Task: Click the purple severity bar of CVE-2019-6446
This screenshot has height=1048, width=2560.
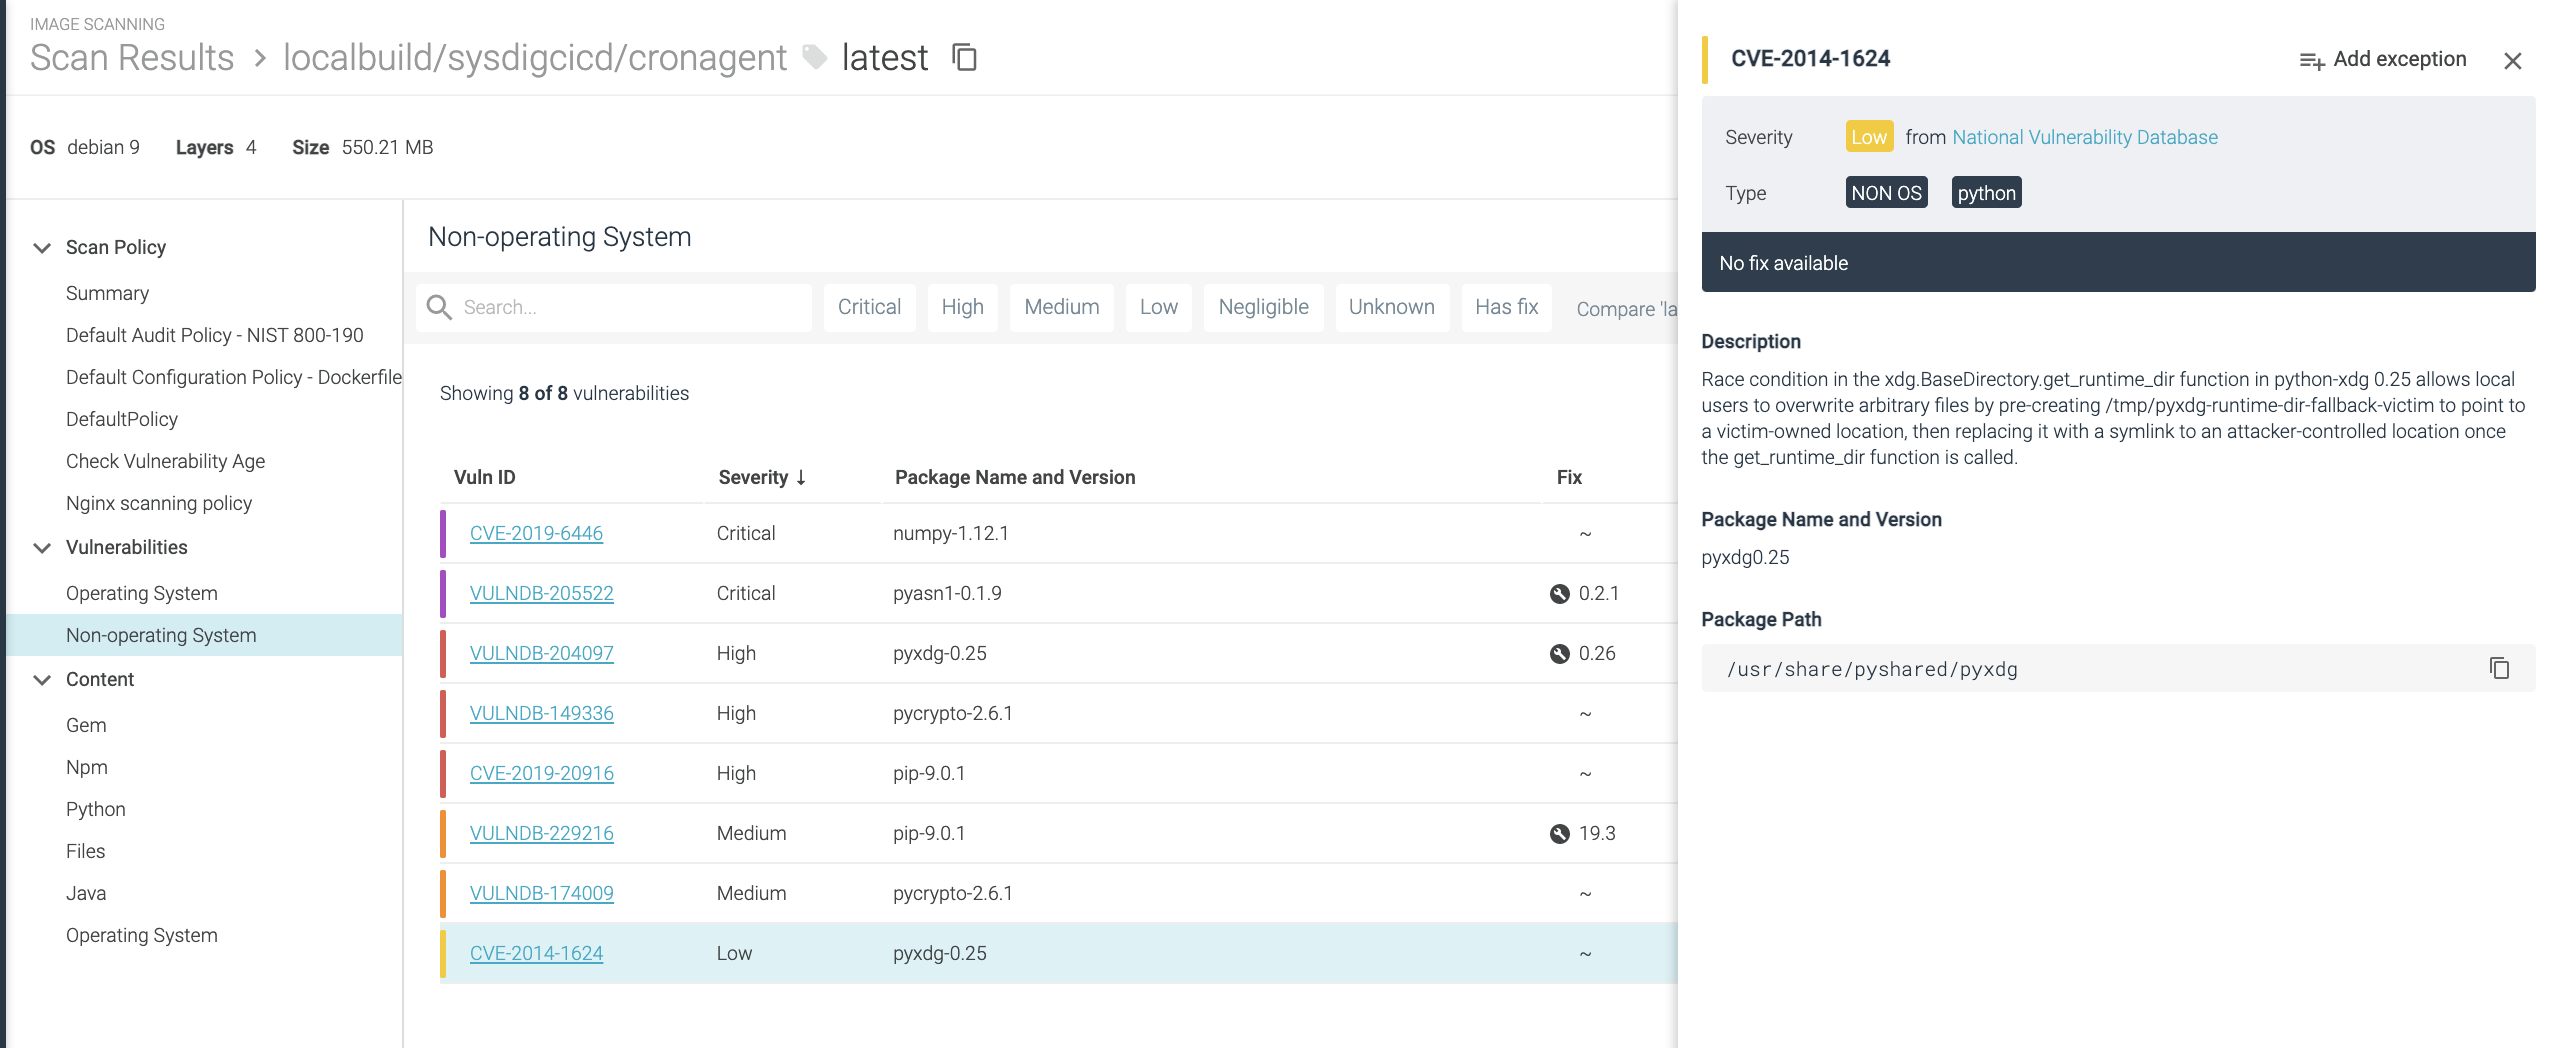Action: 443,533
